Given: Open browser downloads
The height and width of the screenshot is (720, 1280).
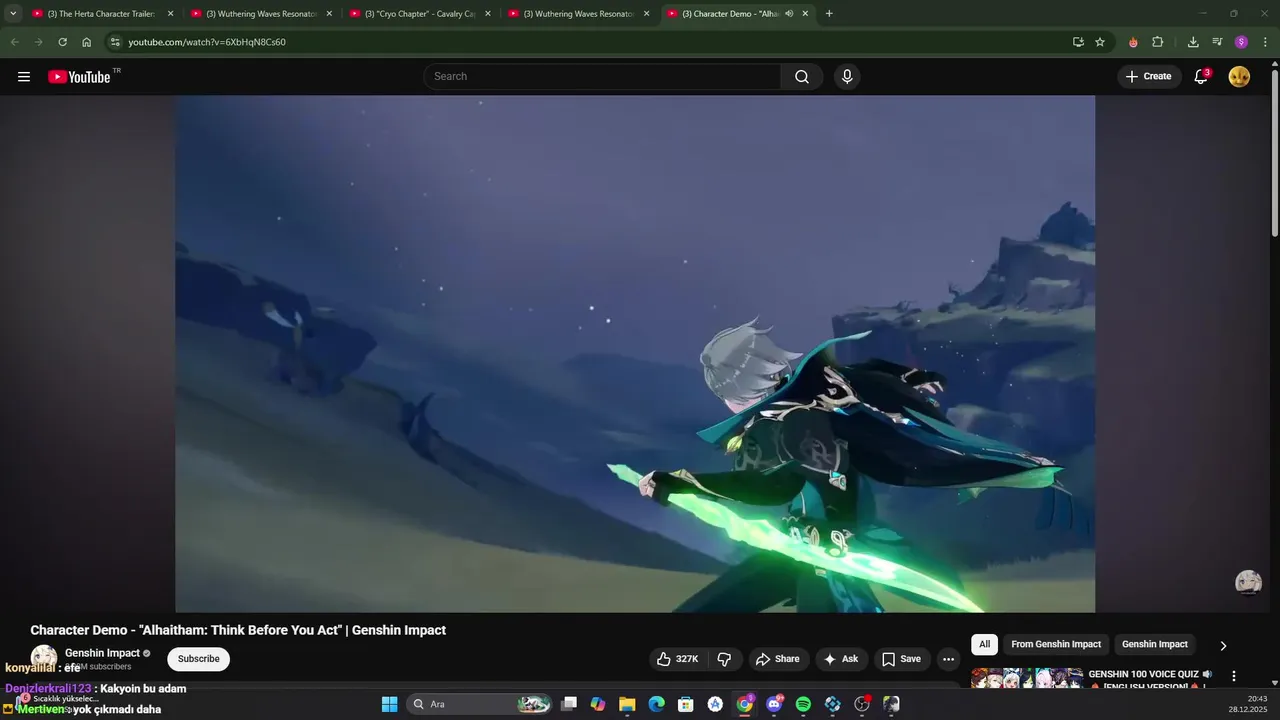Looking at the screenshot, I should pos(1193,42).
